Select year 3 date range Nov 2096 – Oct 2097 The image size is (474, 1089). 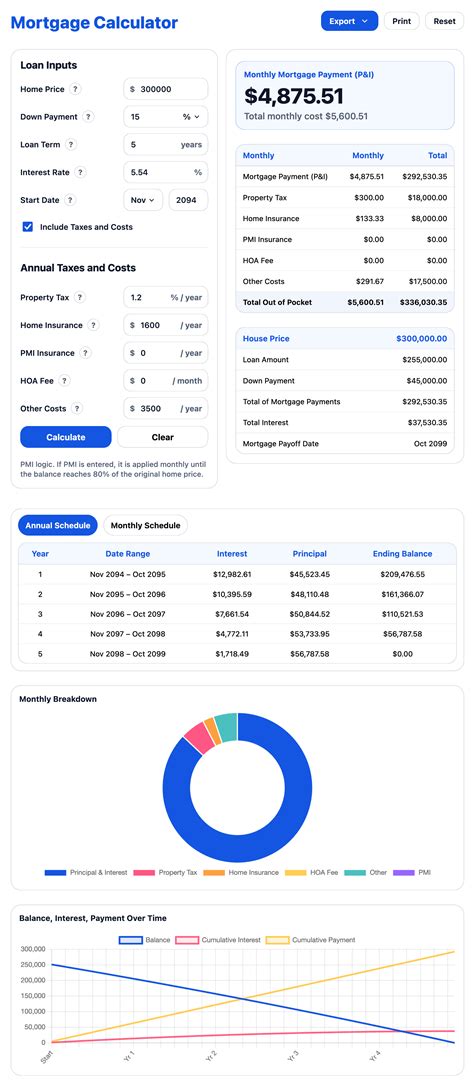click(x=128, y=614)
